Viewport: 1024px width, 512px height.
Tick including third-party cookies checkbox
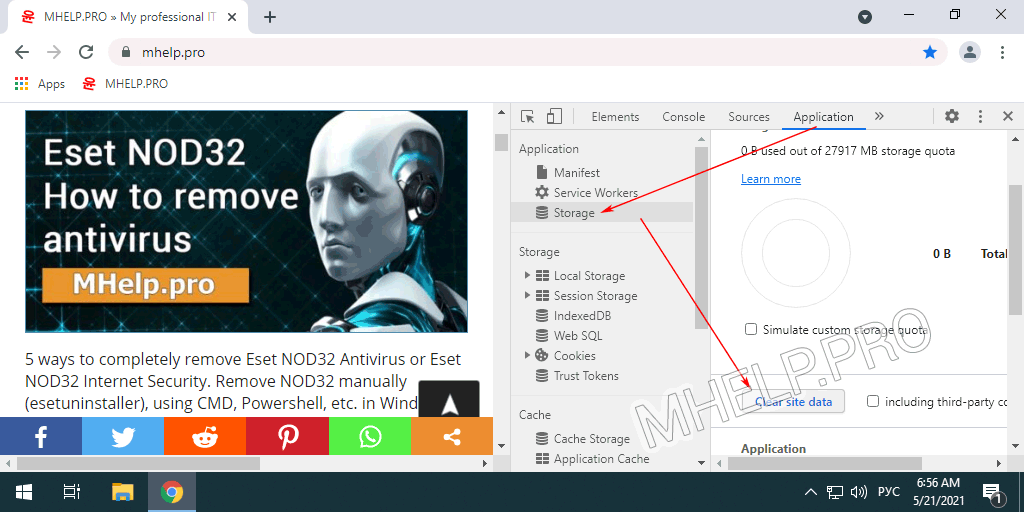tap(872, 401)
